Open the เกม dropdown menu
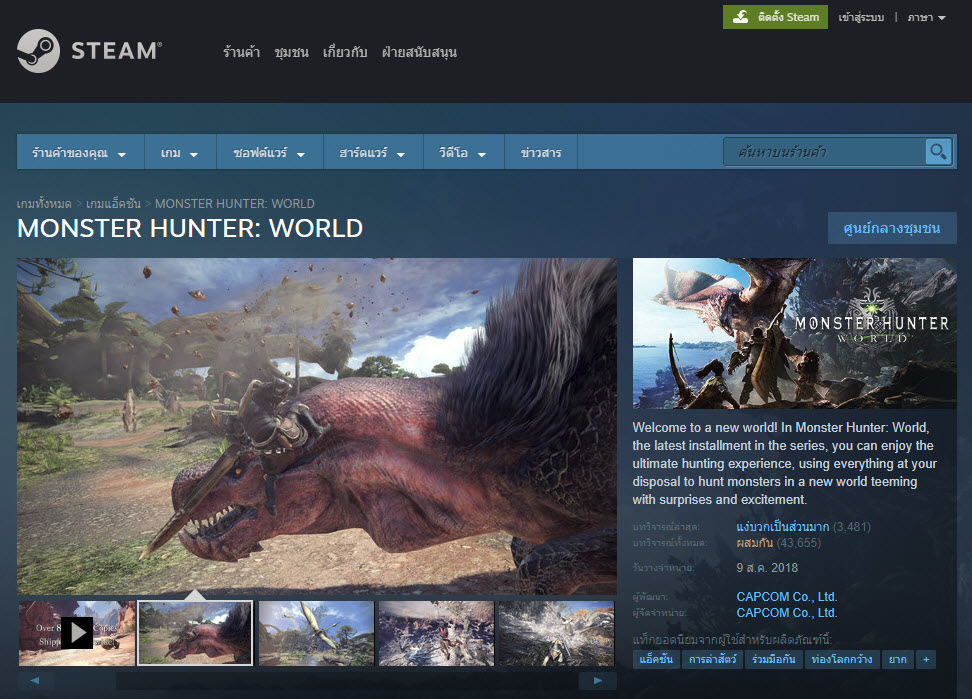The image size is (972, 699). (179, 153)
